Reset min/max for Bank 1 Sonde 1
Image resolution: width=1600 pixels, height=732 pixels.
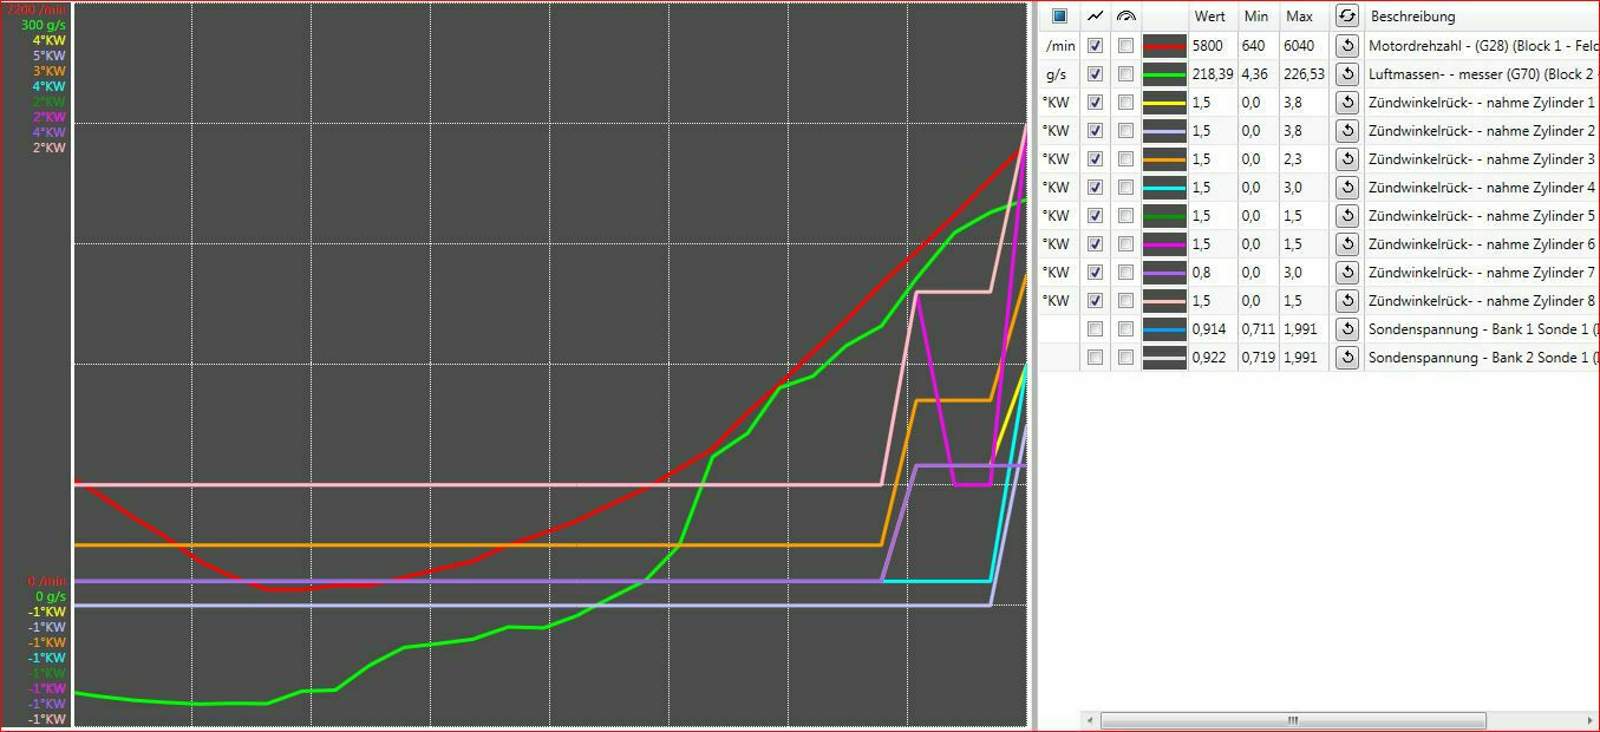pyautogui.click(x=1347, y=329)
